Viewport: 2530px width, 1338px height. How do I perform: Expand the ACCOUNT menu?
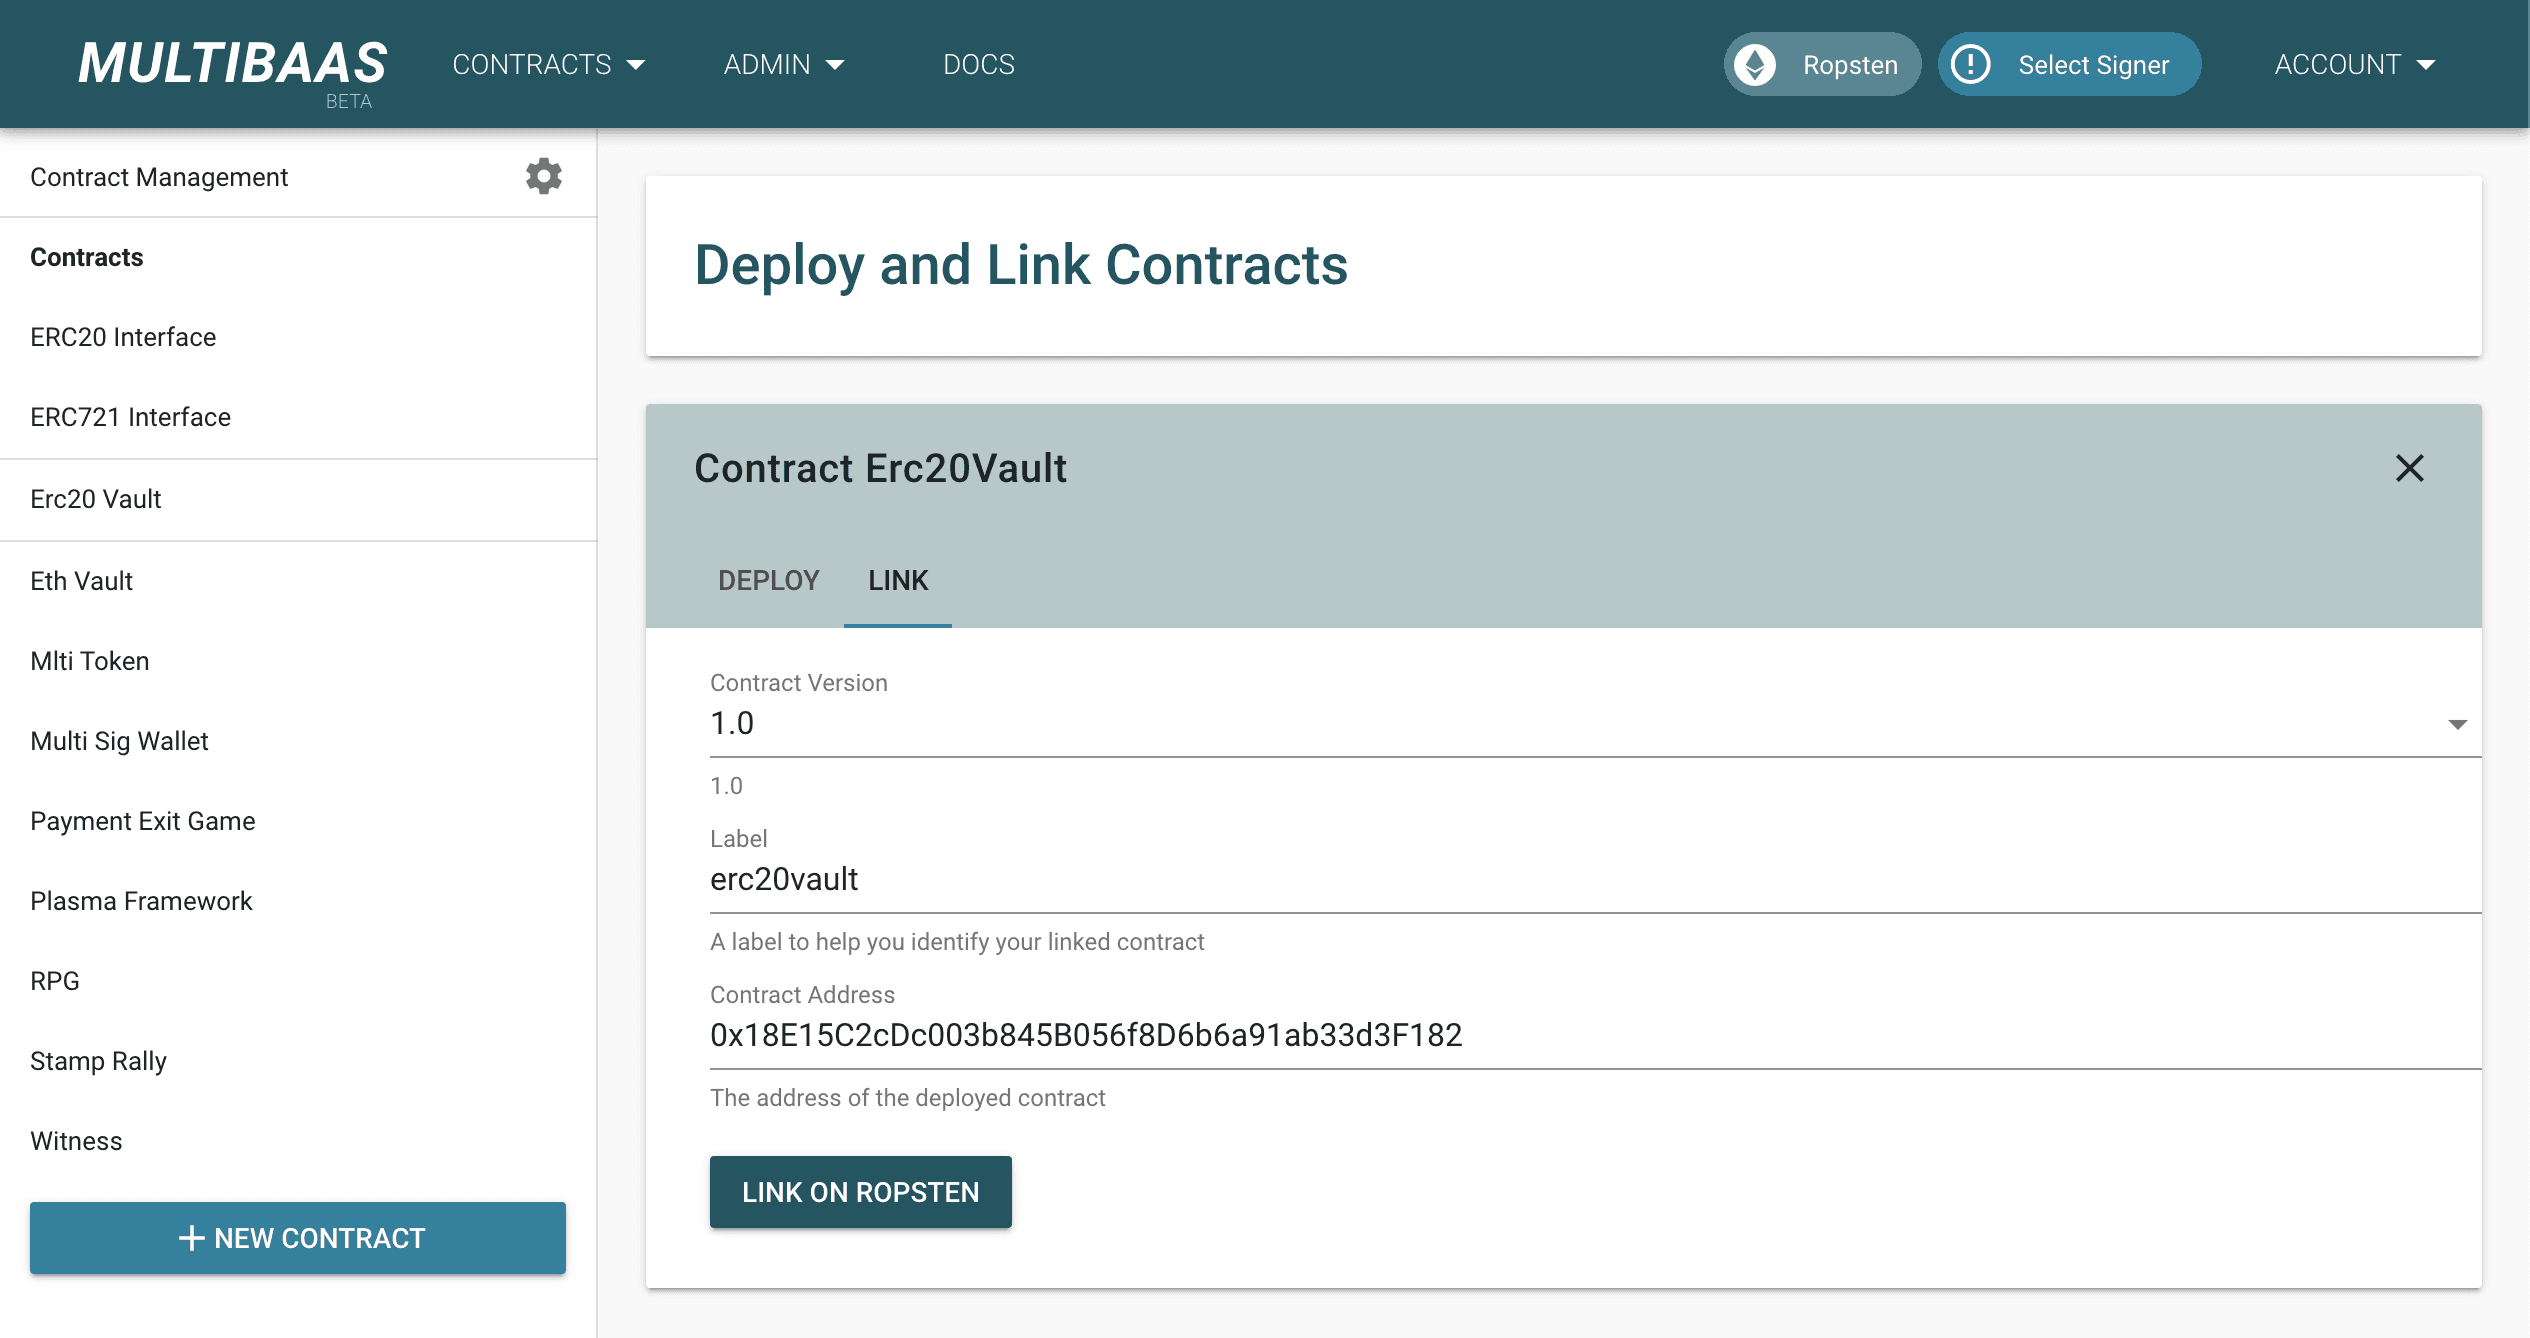point(2355,64)
